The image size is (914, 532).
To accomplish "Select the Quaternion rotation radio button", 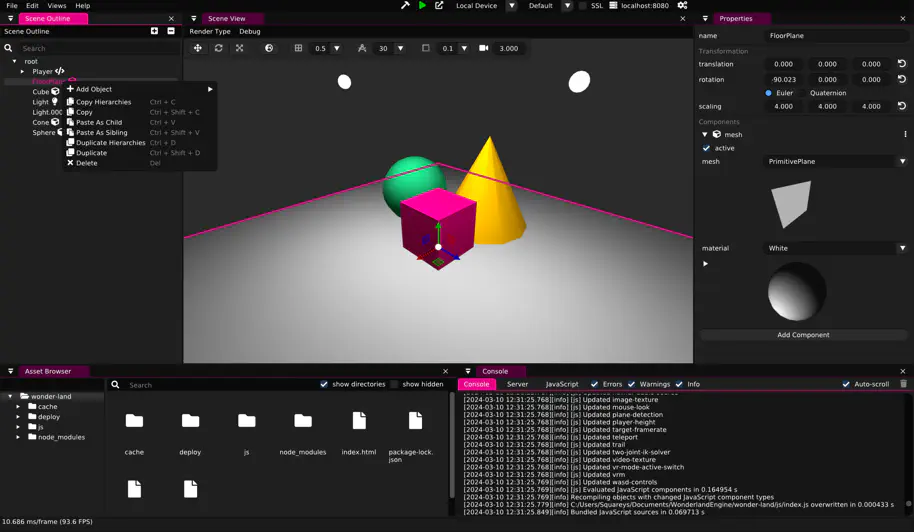I will point(802,93).
